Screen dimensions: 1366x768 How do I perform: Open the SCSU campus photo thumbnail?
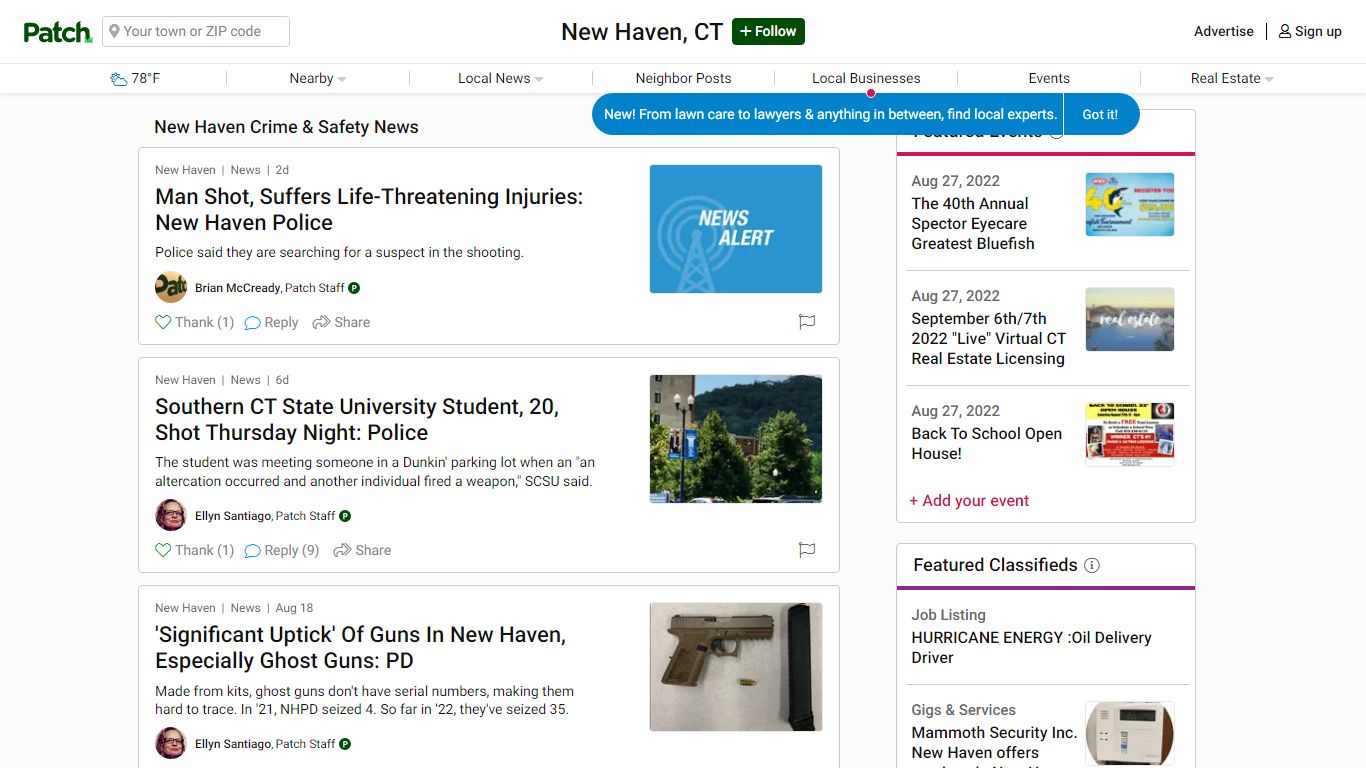coord(736,439)
